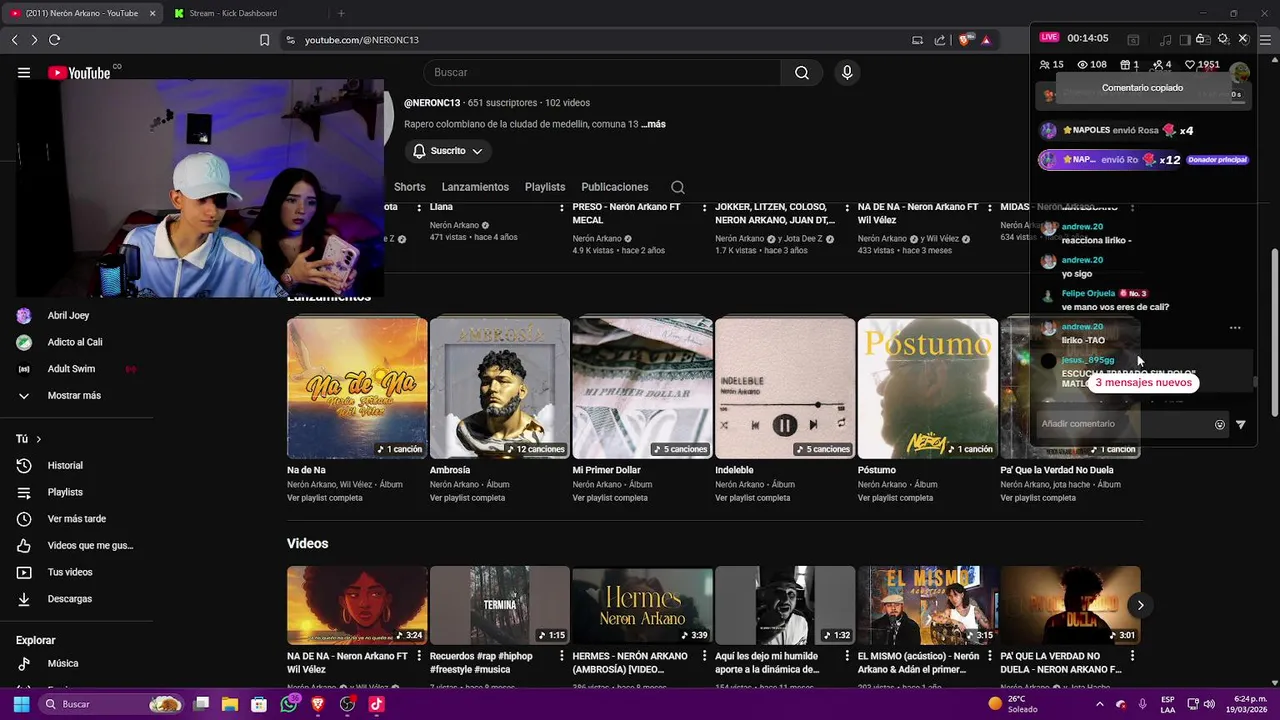Switch to the Shorts tab
This screenshot has height=720, width=1280.
click(x=409, y=187)
